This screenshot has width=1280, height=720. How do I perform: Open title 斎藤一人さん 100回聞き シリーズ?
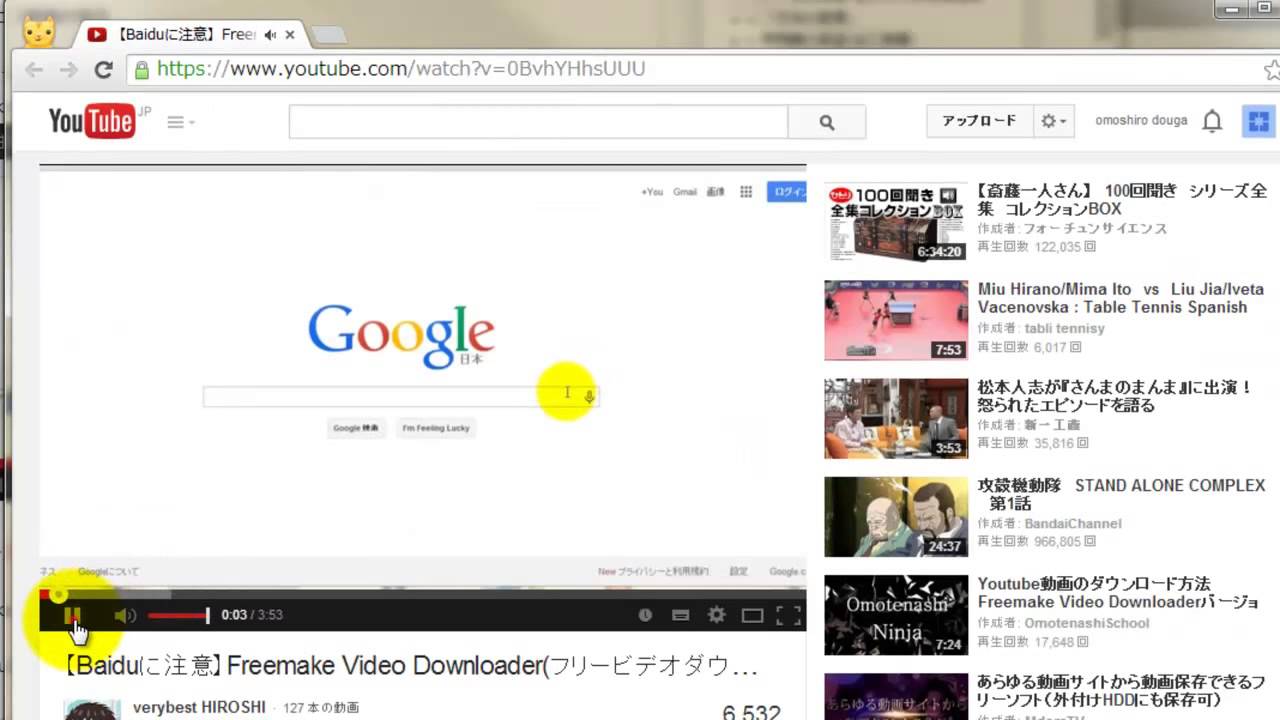click(1122, 200)
